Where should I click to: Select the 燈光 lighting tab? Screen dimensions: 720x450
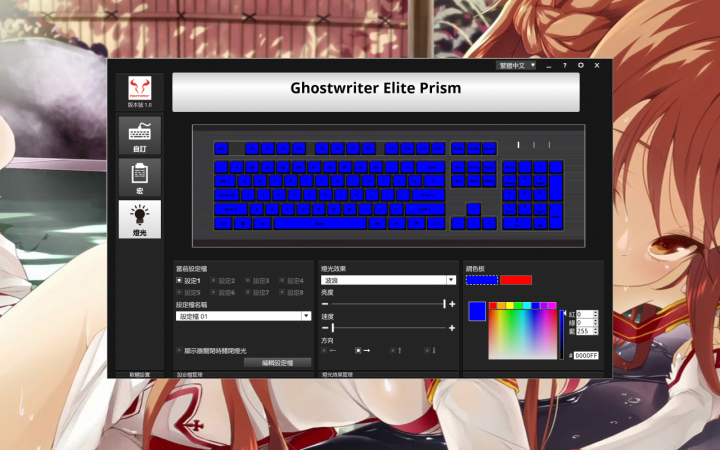(140, 219)
